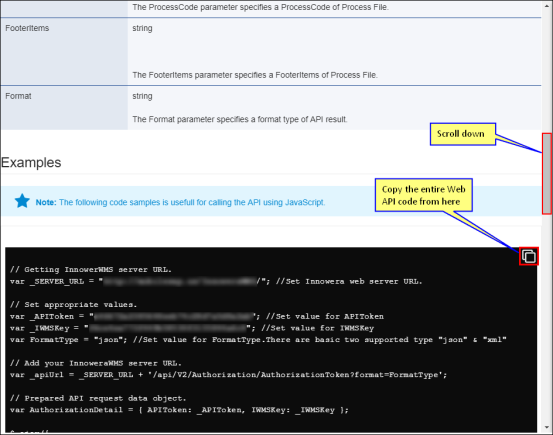Click the 'var AuthorizationDetail' code line

(179, 410)
